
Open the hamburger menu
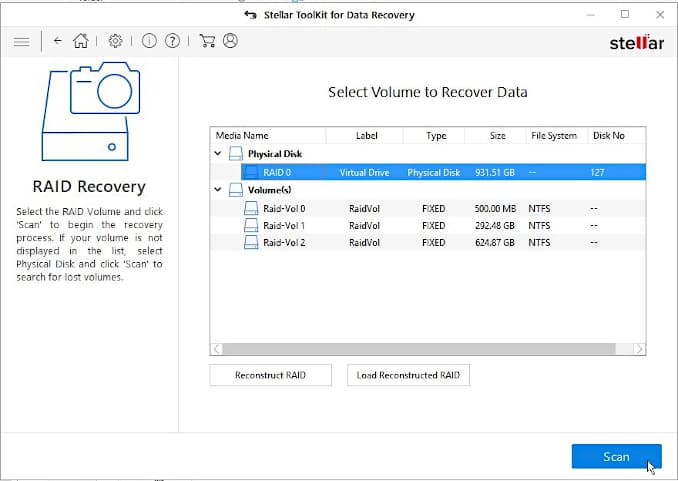22,42
